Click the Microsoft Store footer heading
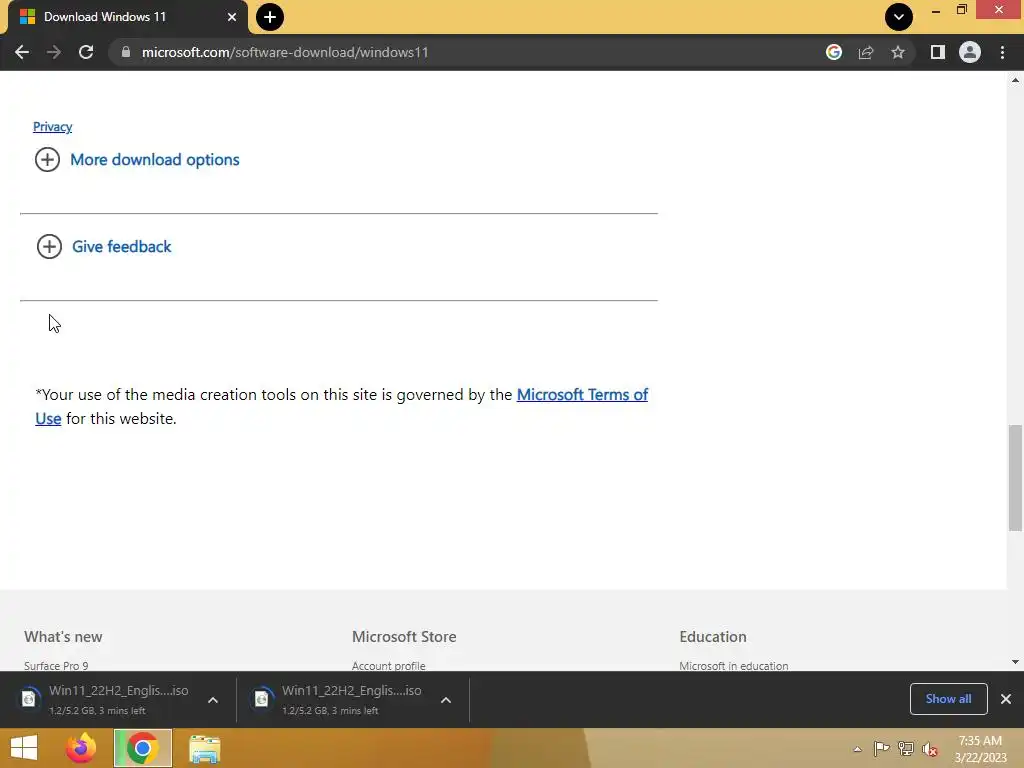1024x768 pixels. coord(404,637)
